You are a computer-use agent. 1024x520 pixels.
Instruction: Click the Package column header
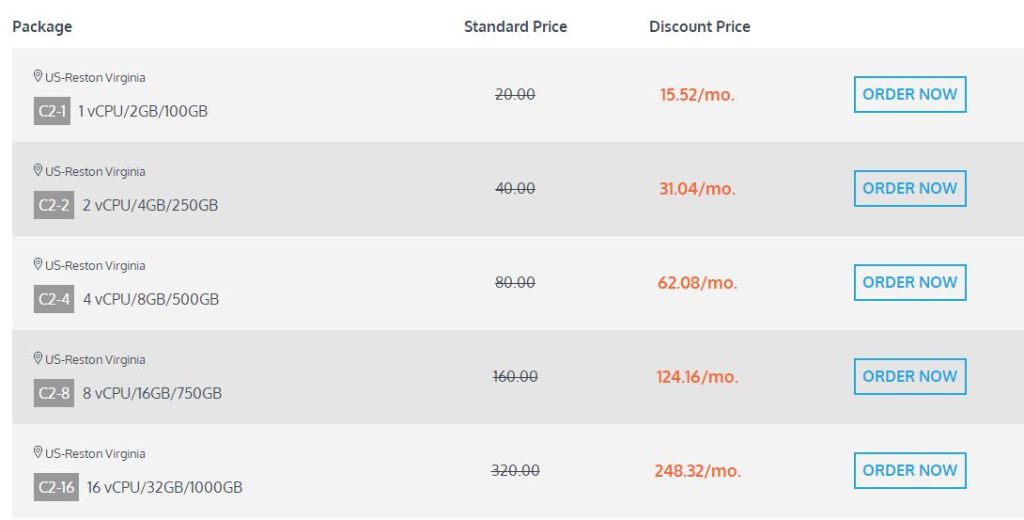click(42, 27)
